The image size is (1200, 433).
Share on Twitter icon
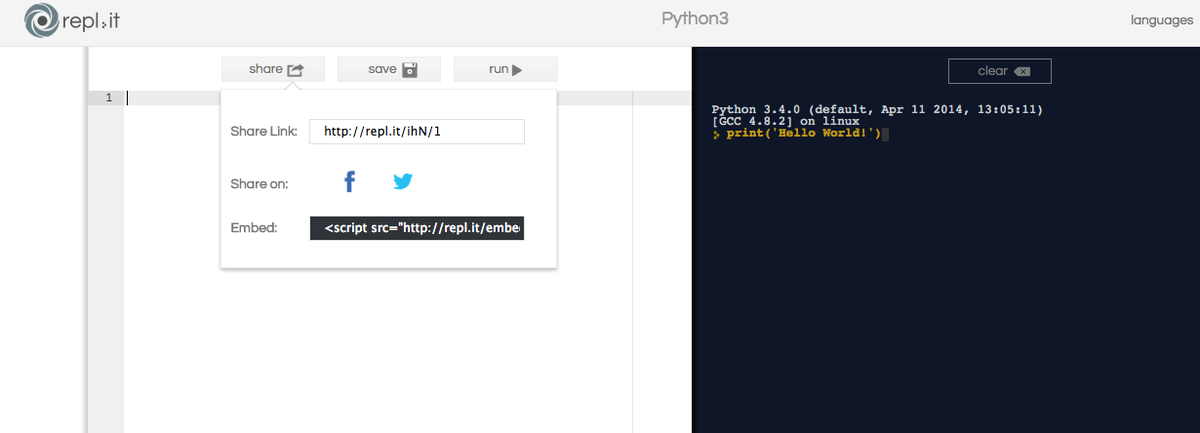coord(403,181)
